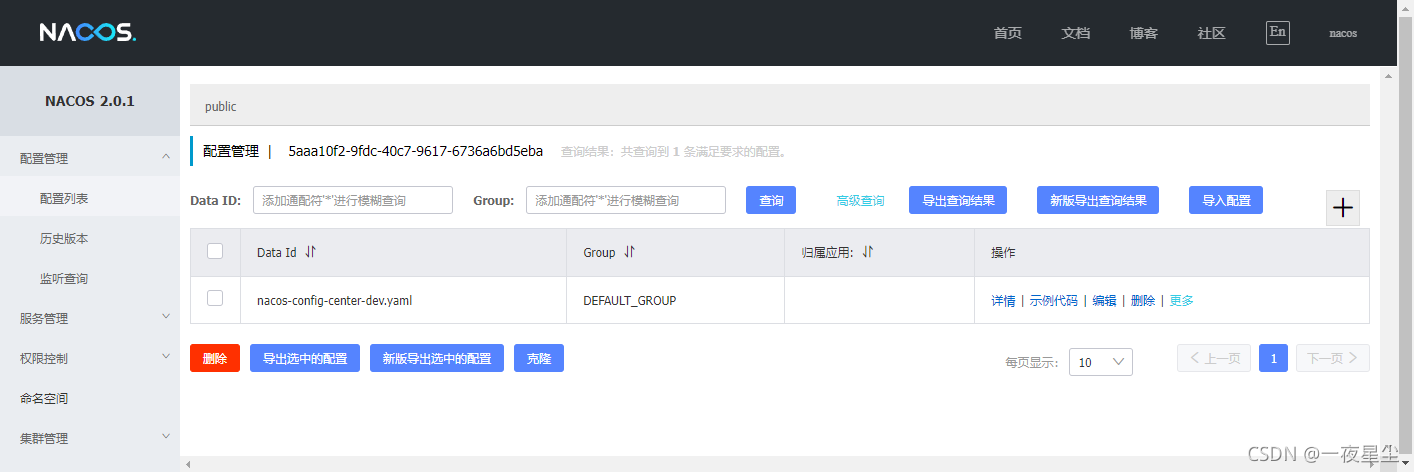This screenshot has height=472, width=1414.
Task: Open 文档 in top navigation
Action: coord(1076,33)
